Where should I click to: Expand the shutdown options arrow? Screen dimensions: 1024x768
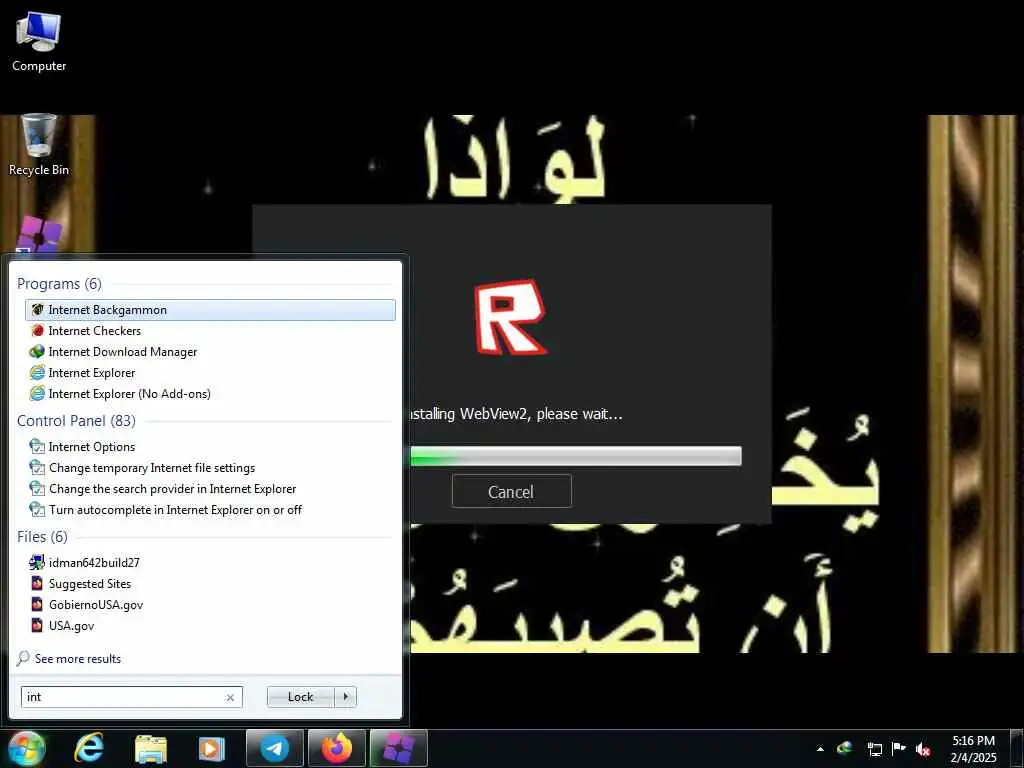(x=345, y=697)
